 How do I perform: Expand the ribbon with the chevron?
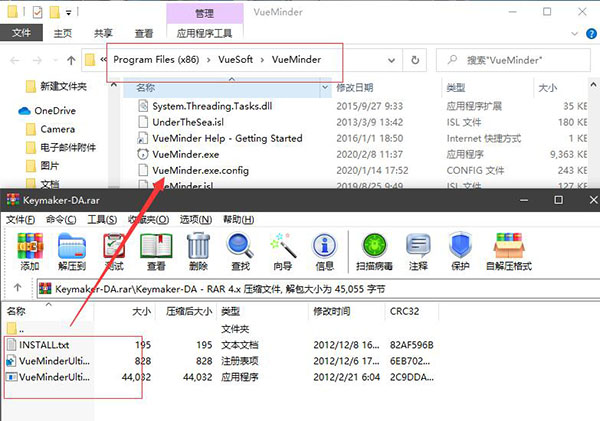click(574, 34)
